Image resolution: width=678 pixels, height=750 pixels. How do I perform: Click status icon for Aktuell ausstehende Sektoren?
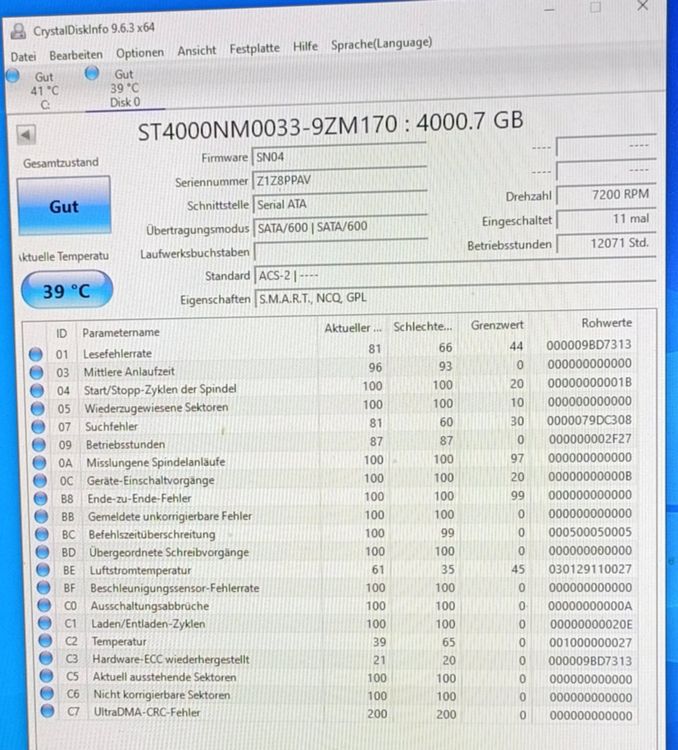point(46,676)
